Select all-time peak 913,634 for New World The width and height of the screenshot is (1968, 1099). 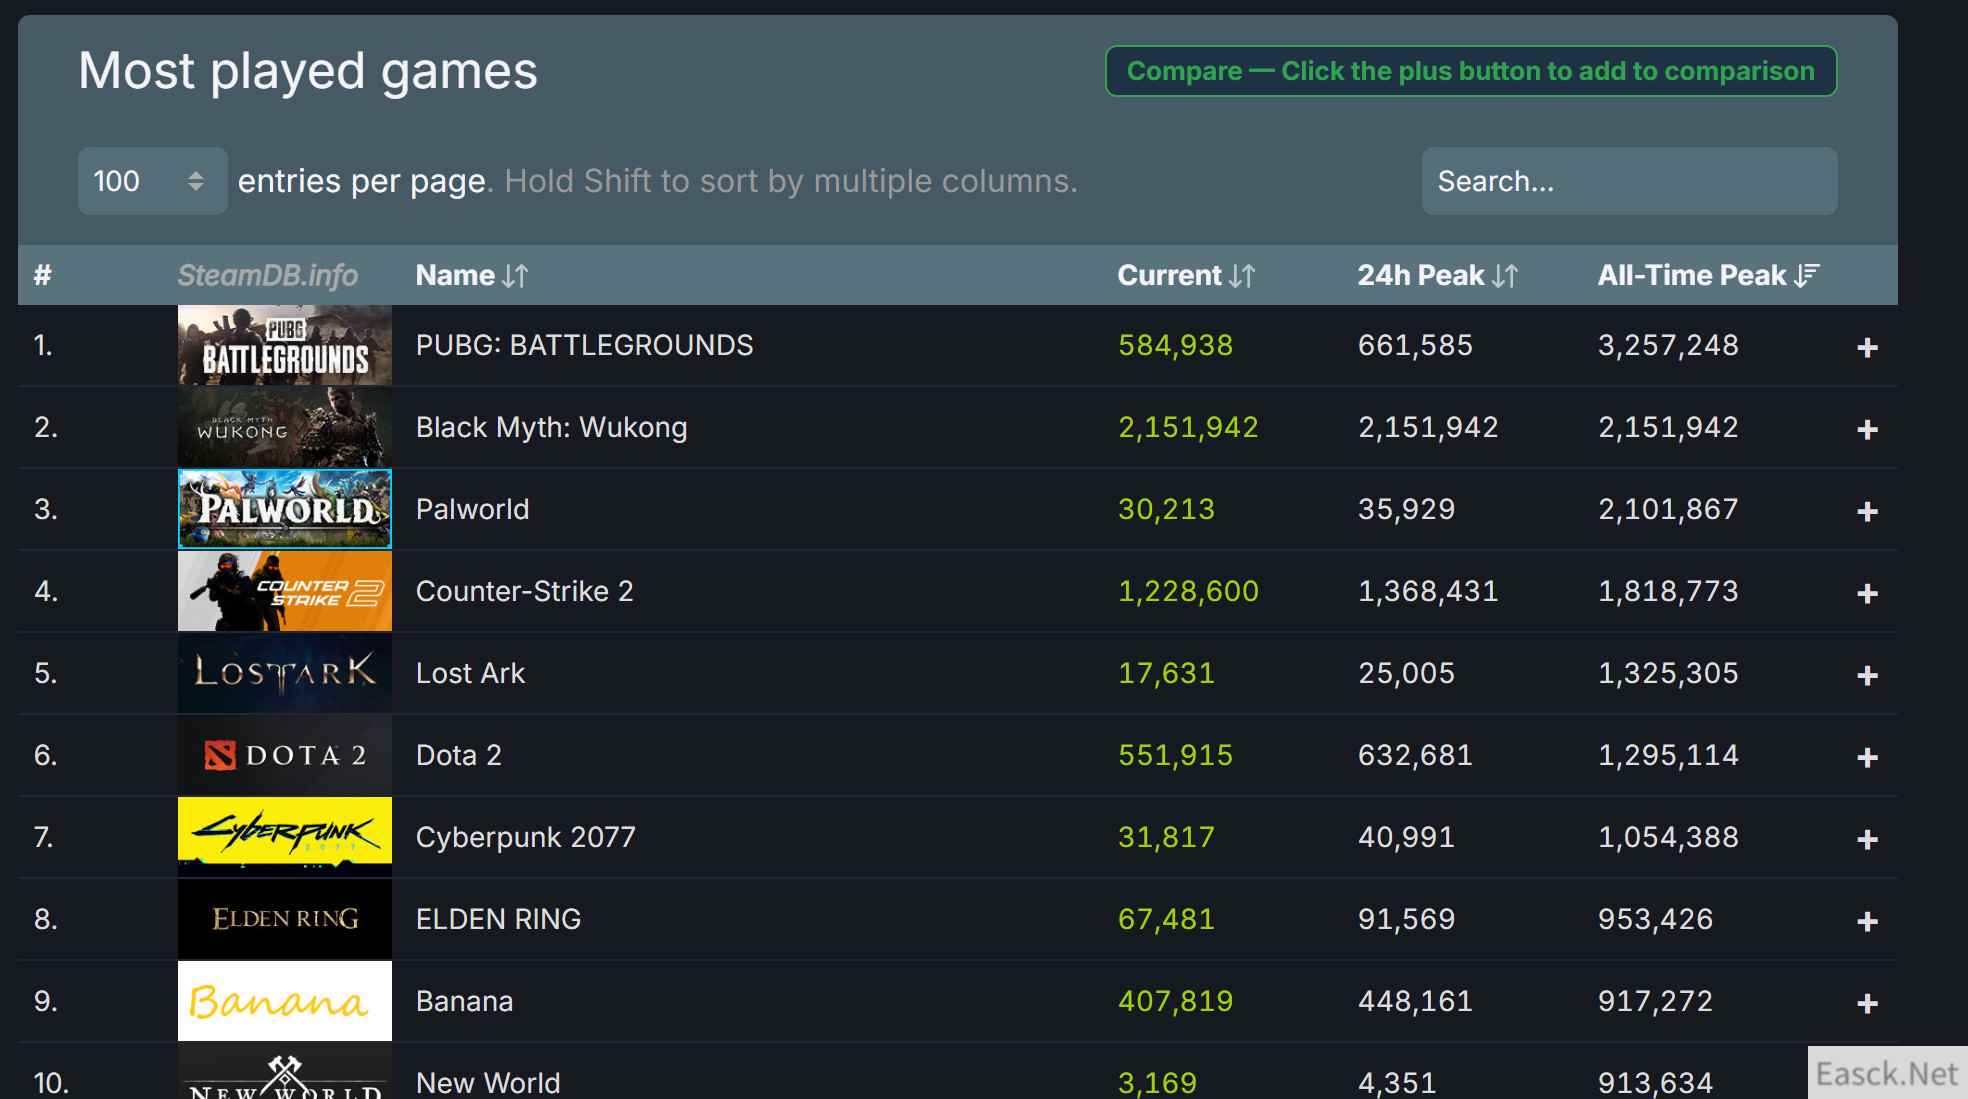[1655, 1083]
